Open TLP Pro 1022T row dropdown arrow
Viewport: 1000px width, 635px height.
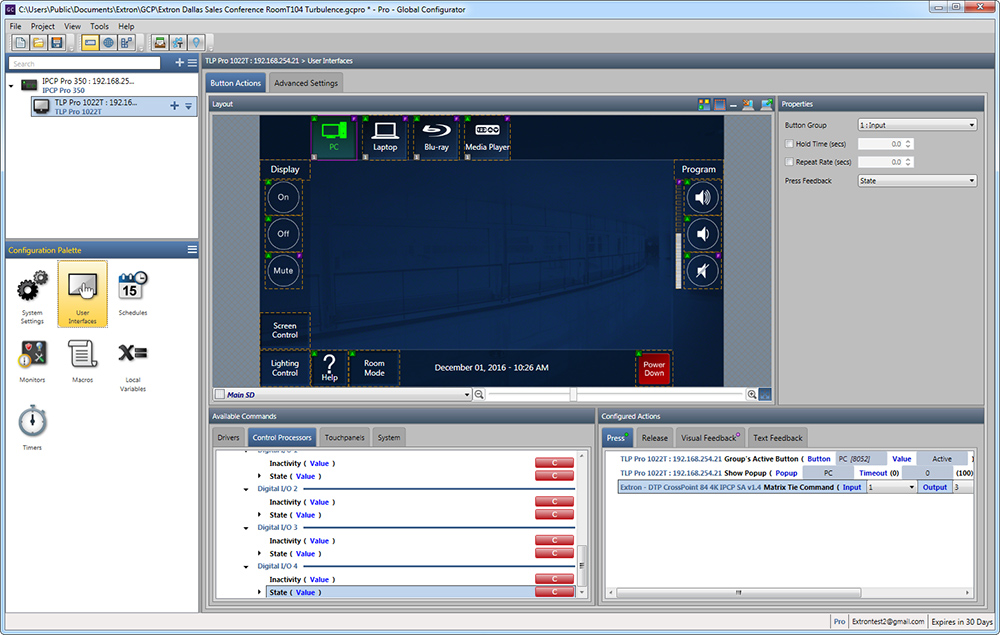pos(189,106)
